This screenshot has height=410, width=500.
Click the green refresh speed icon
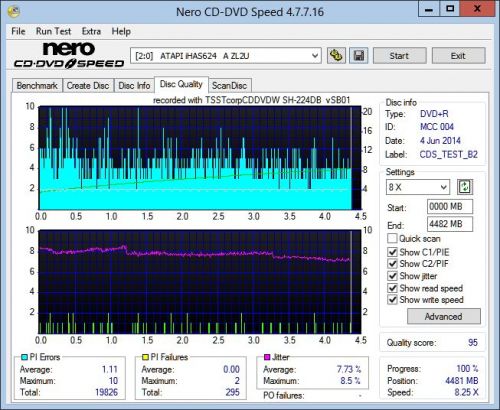point(465,187)
